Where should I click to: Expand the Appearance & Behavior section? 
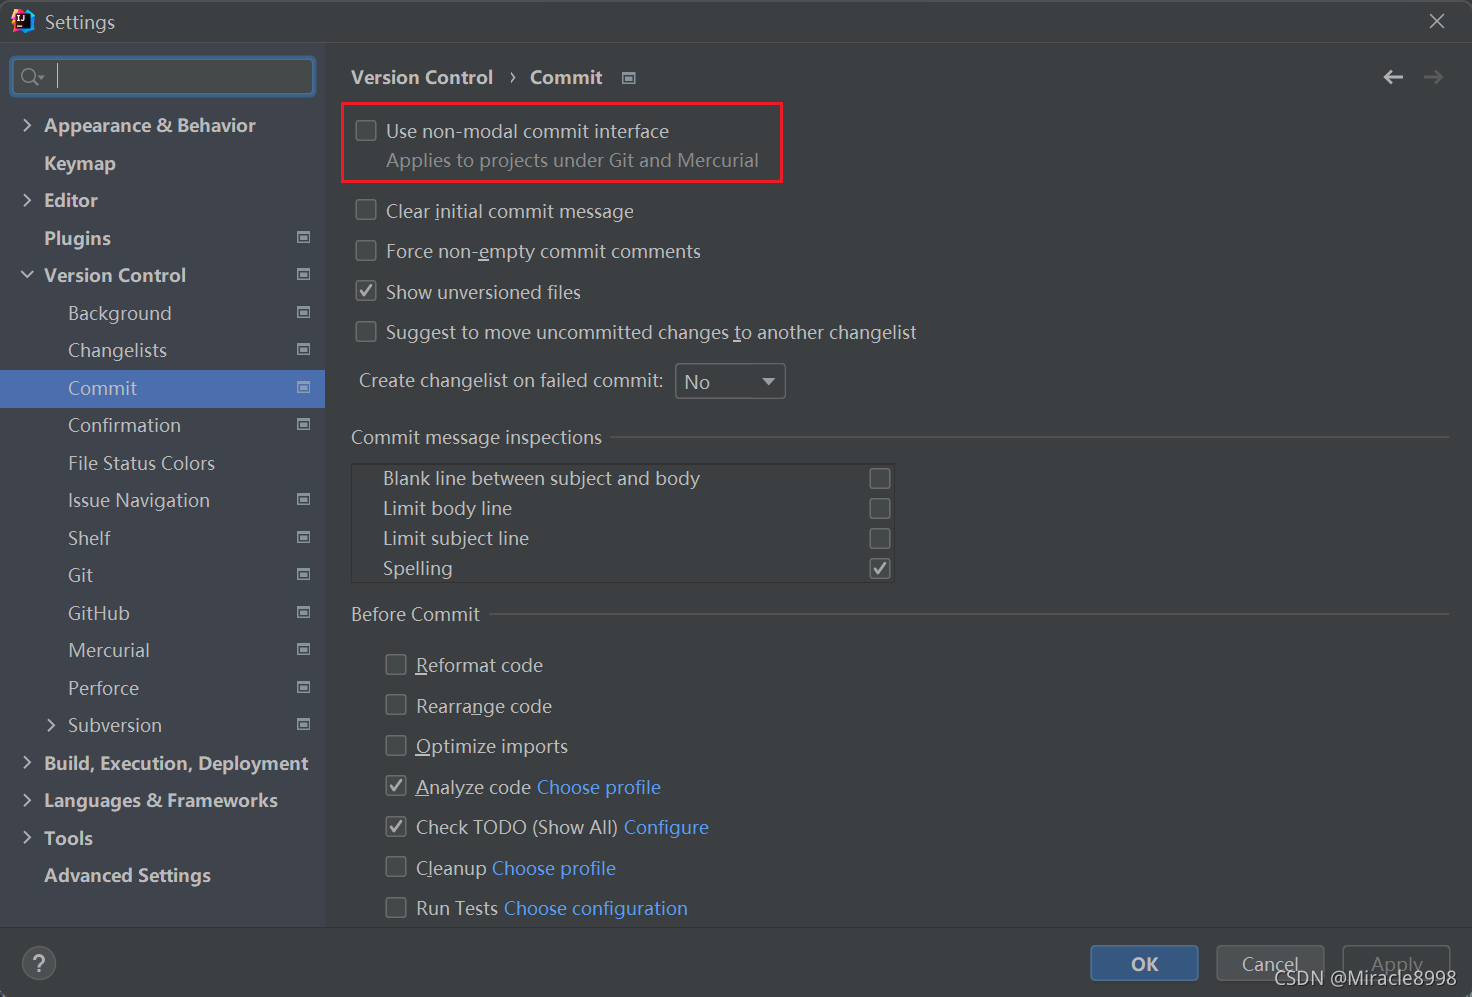point(27,125)
